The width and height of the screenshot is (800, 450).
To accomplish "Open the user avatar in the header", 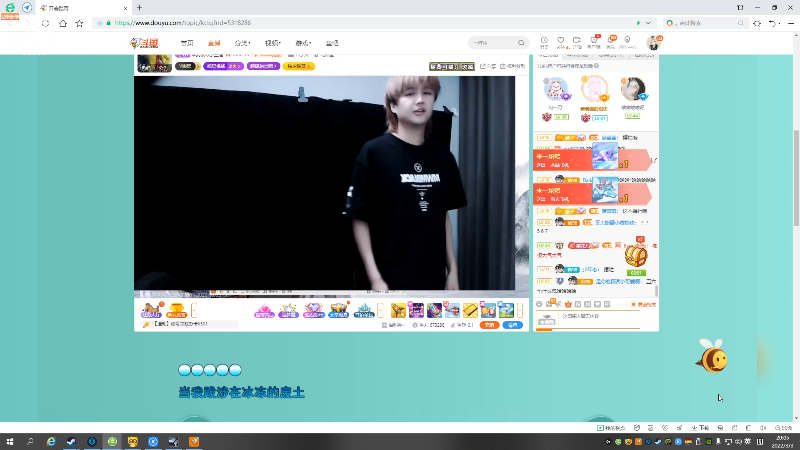I will (653, 43).
